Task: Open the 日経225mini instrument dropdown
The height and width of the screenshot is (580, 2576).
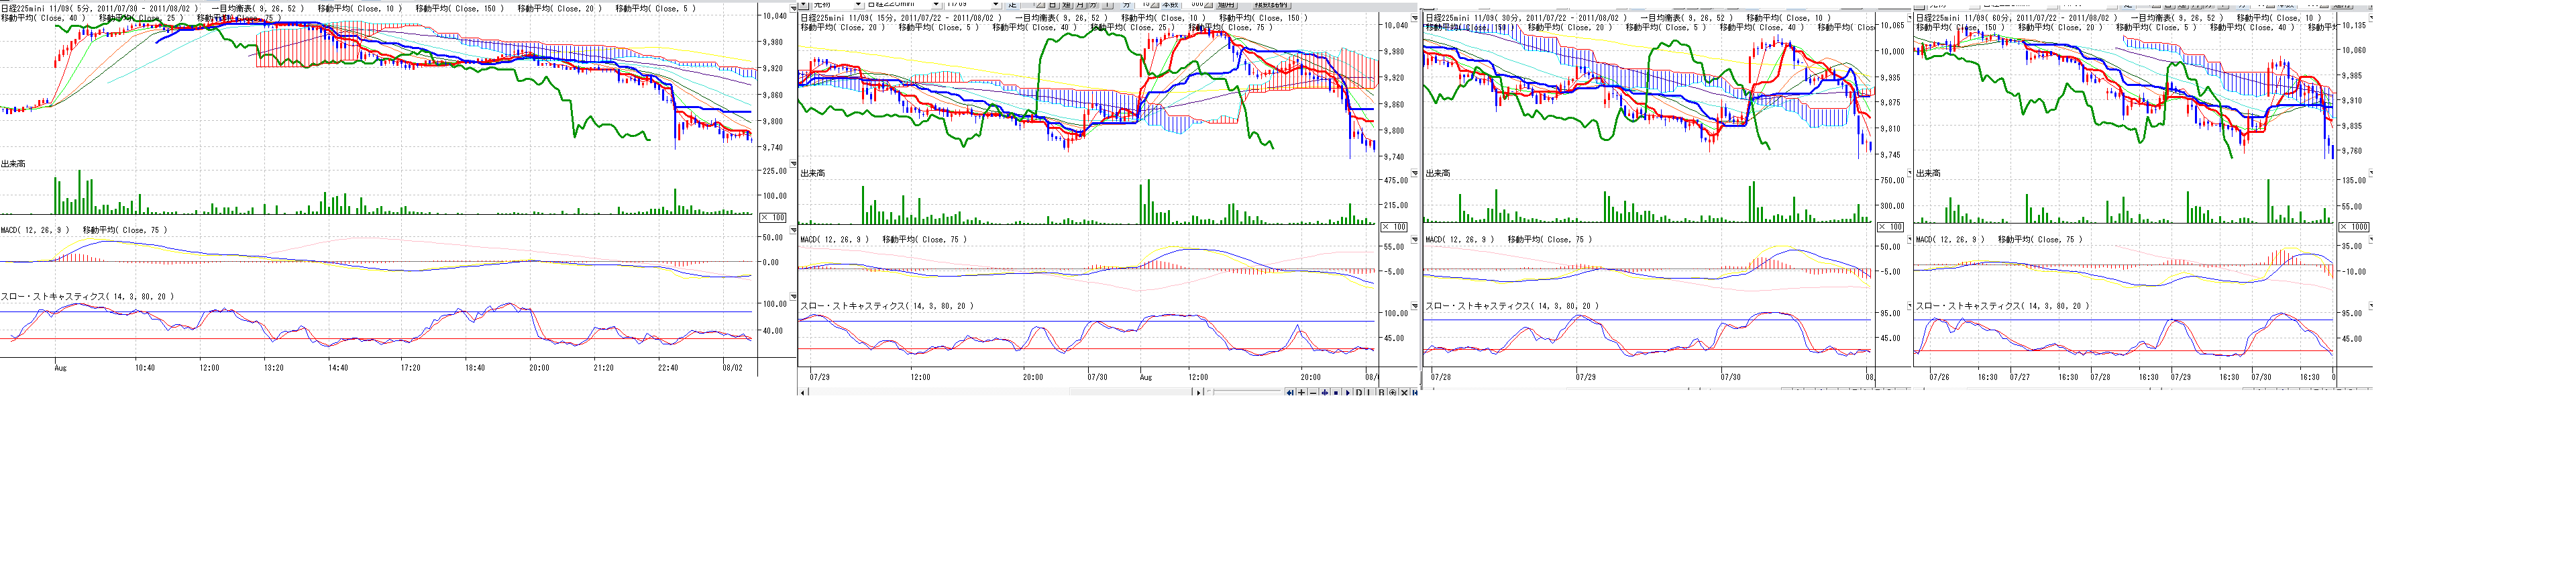Action: (937, 4)
